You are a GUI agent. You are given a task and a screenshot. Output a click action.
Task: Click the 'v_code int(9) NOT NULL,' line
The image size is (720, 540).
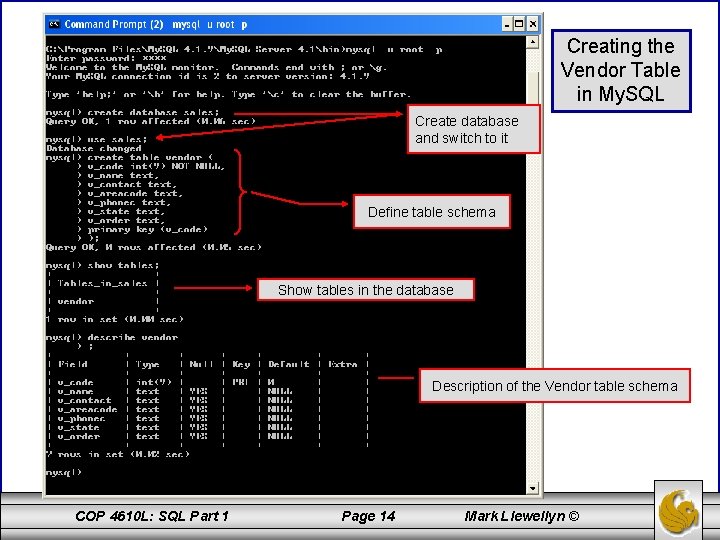coord(152,166)
